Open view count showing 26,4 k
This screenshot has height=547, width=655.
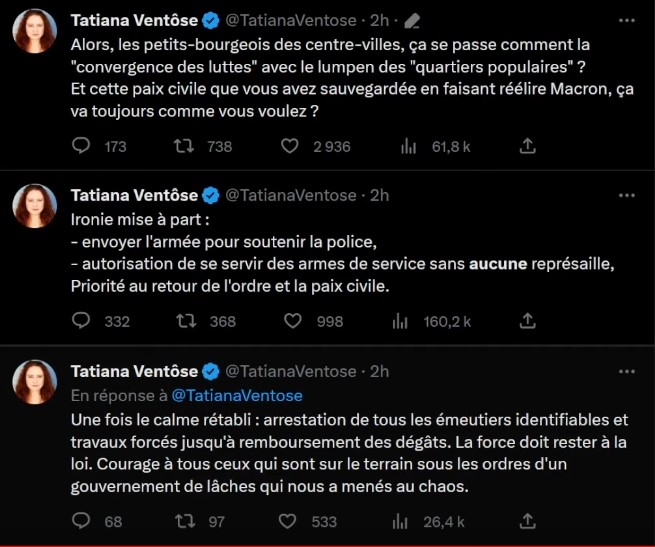(x=408, y=521)
